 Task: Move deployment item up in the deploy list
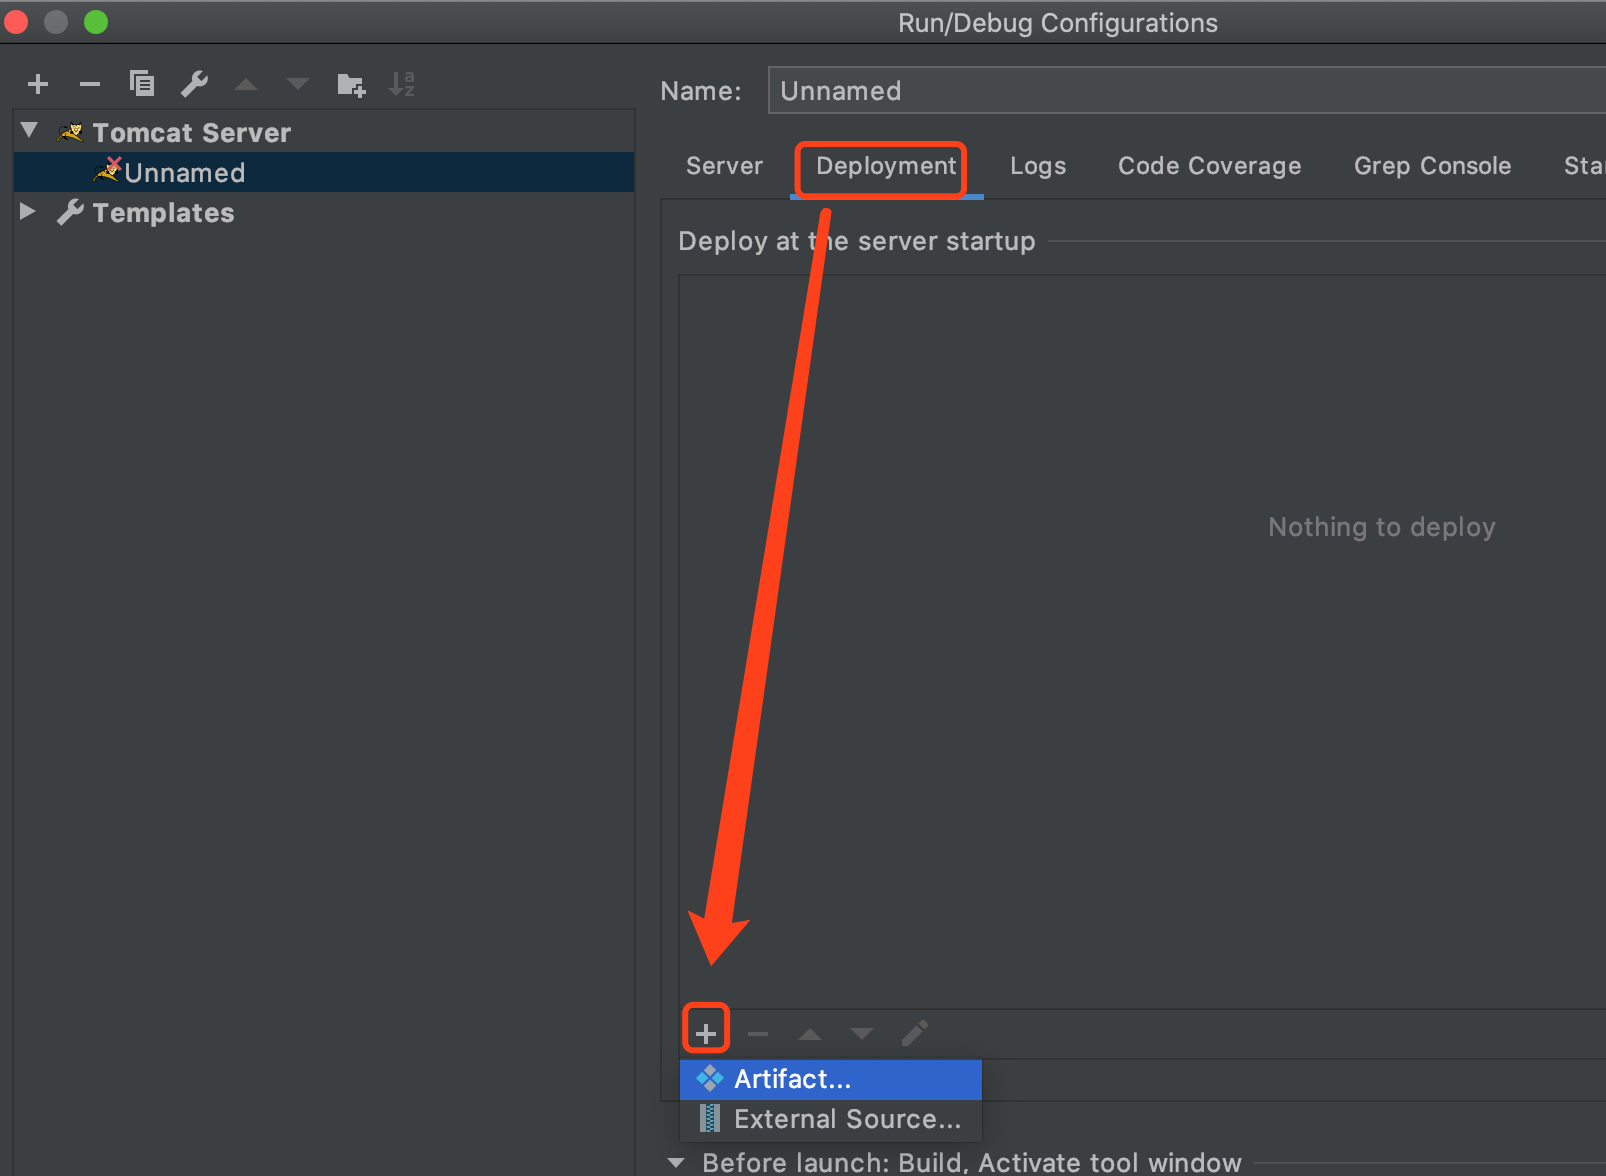coord(810,1033)
